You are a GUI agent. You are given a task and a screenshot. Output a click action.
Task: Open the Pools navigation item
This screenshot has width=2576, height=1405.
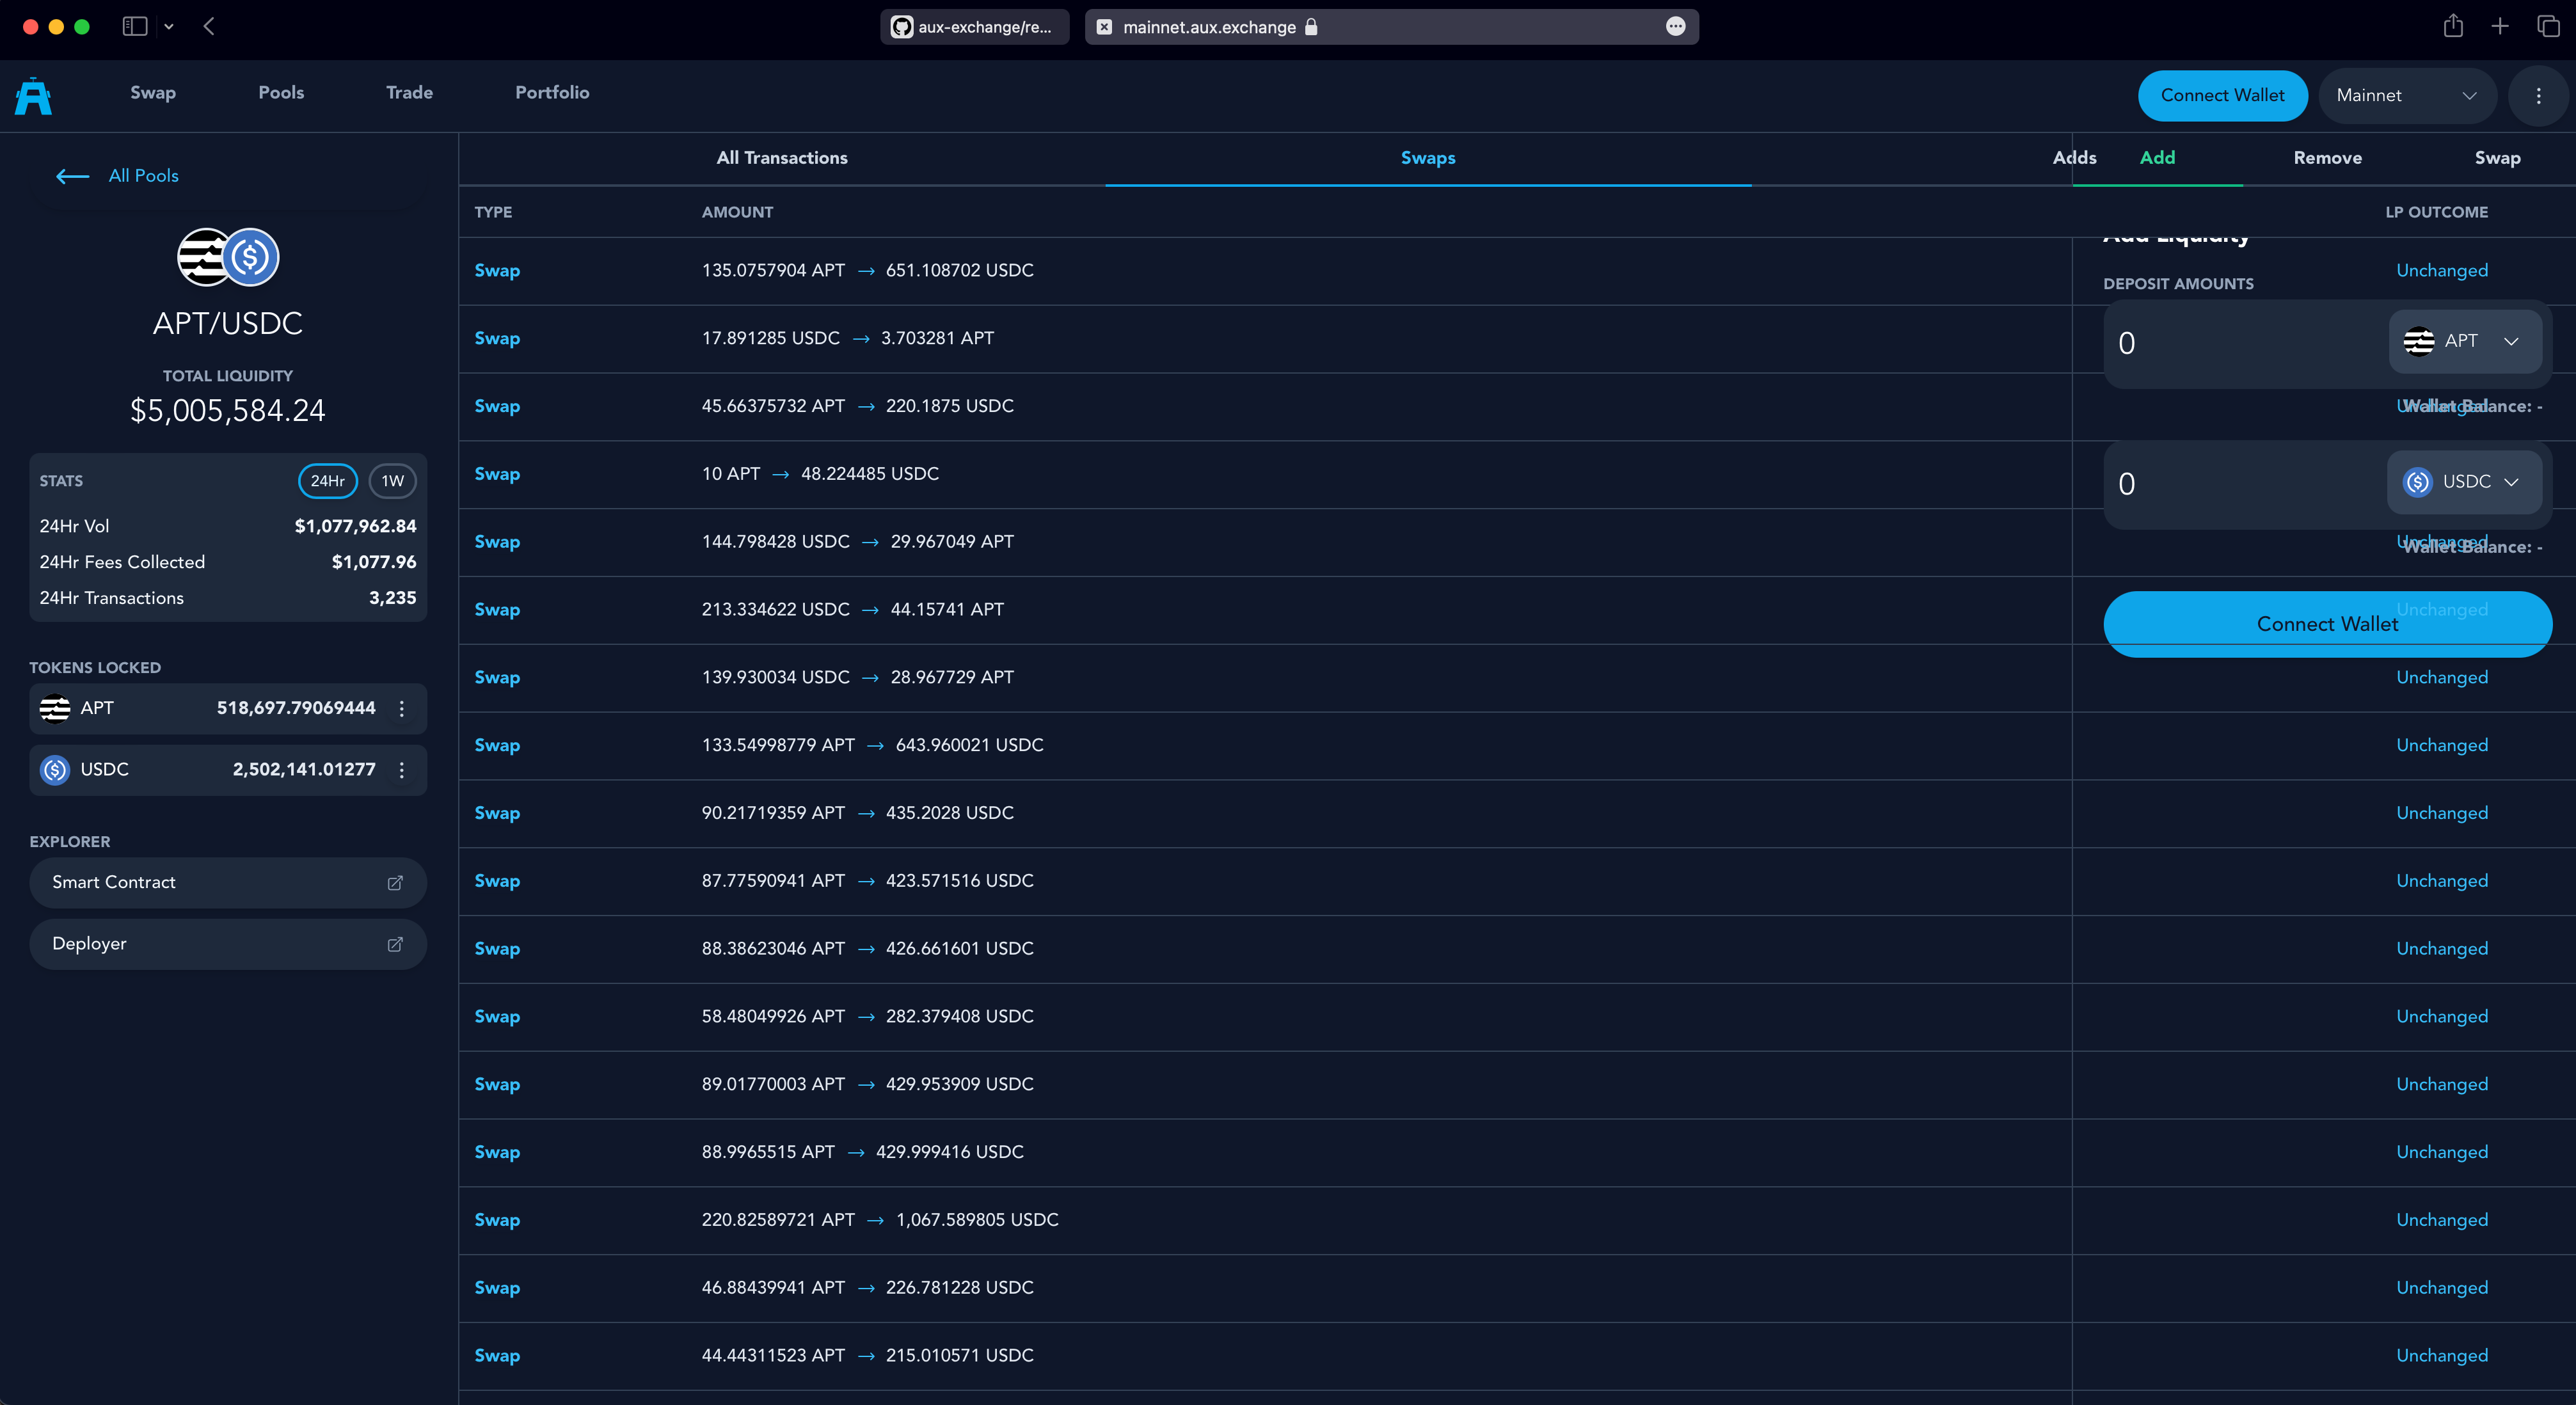pyautogui.click(x=281, y=93)
